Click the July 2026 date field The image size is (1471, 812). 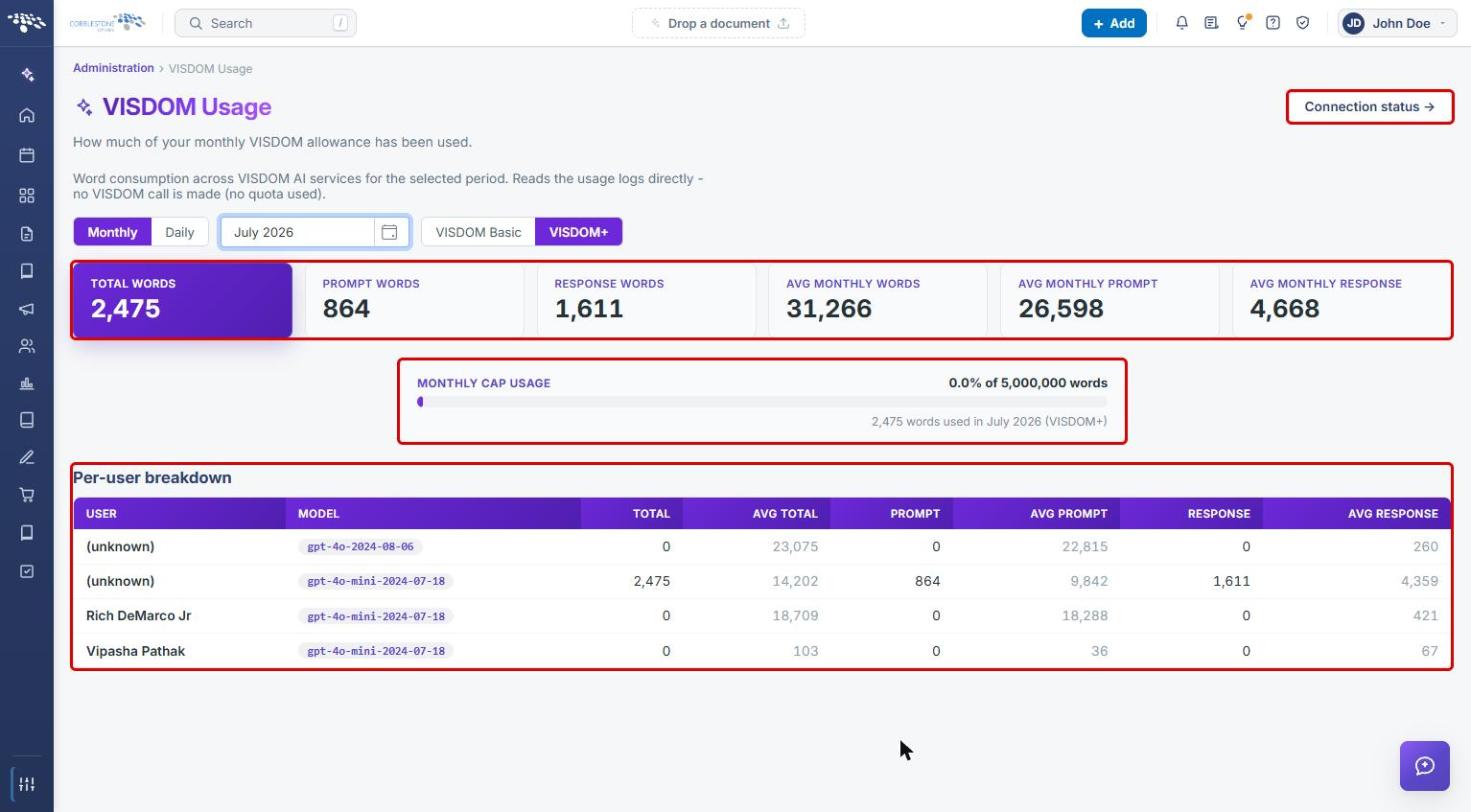(315, 232)
